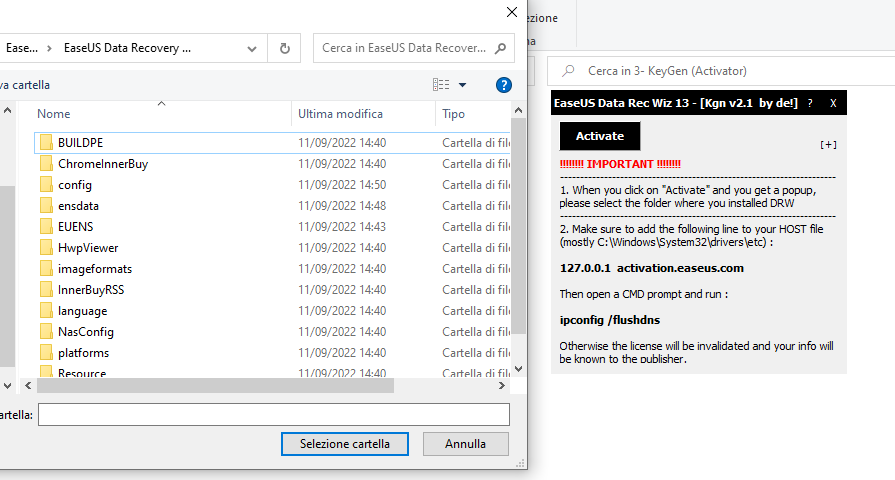The height and width of the screenshot is (480, 895).
Task: Open the address bar history dropdown chevron
Action: click(x=252, y=49)
